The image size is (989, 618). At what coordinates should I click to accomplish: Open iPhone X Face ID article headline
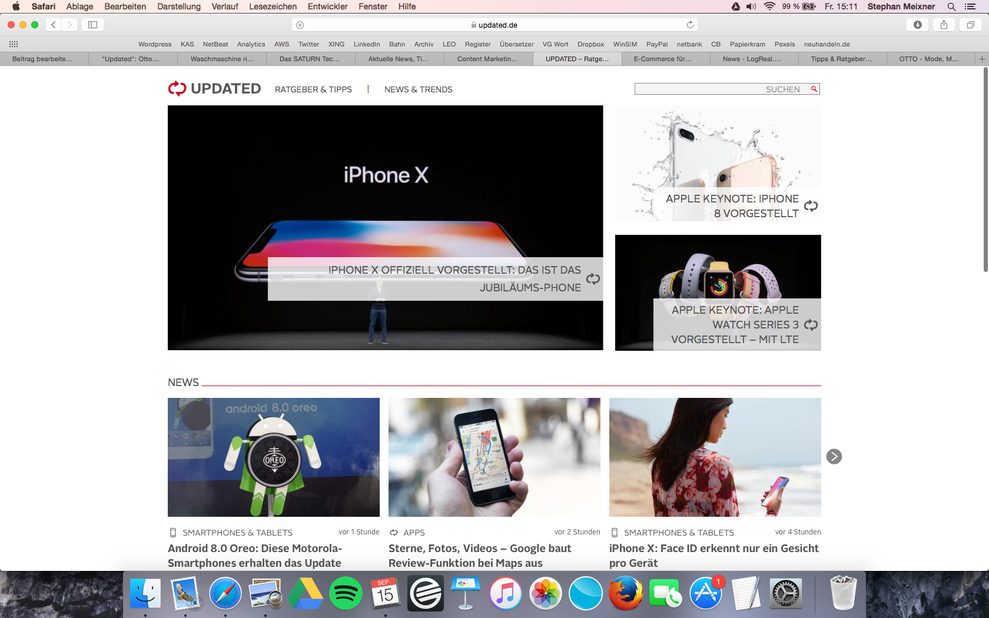713,556
